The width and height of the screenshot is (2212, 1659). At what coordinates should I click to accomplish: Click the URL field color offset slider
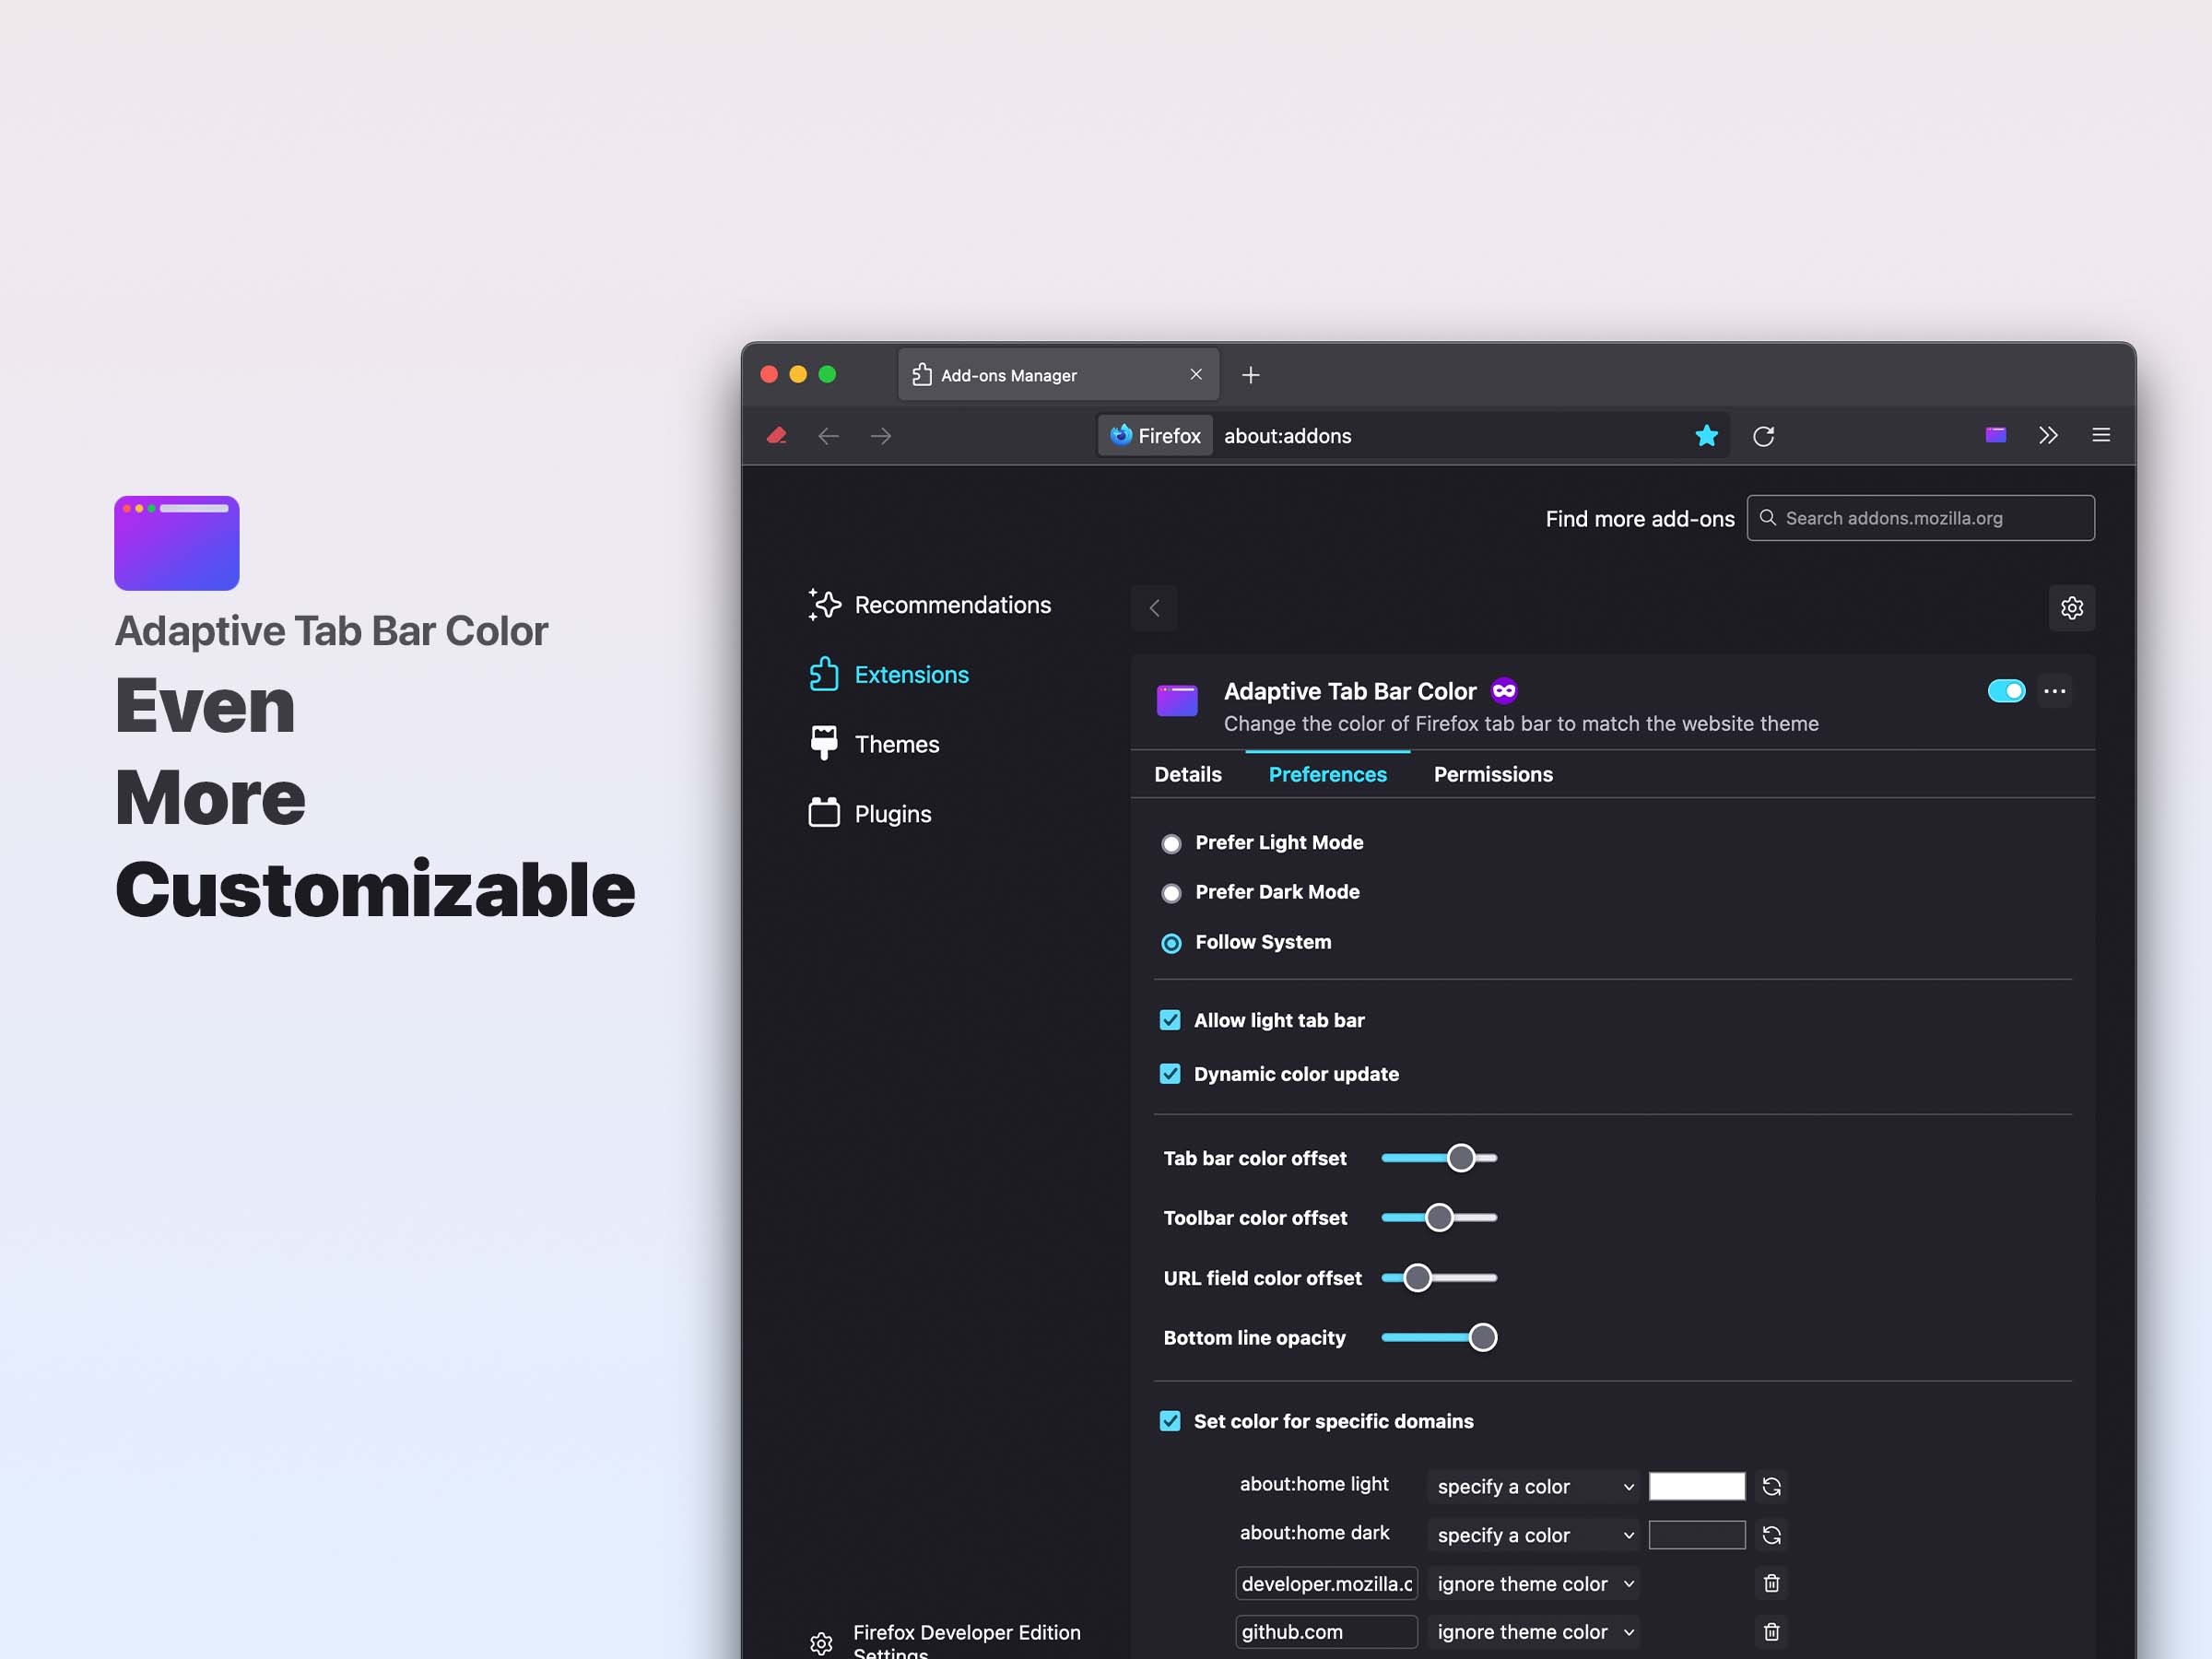[1439, 1278]
